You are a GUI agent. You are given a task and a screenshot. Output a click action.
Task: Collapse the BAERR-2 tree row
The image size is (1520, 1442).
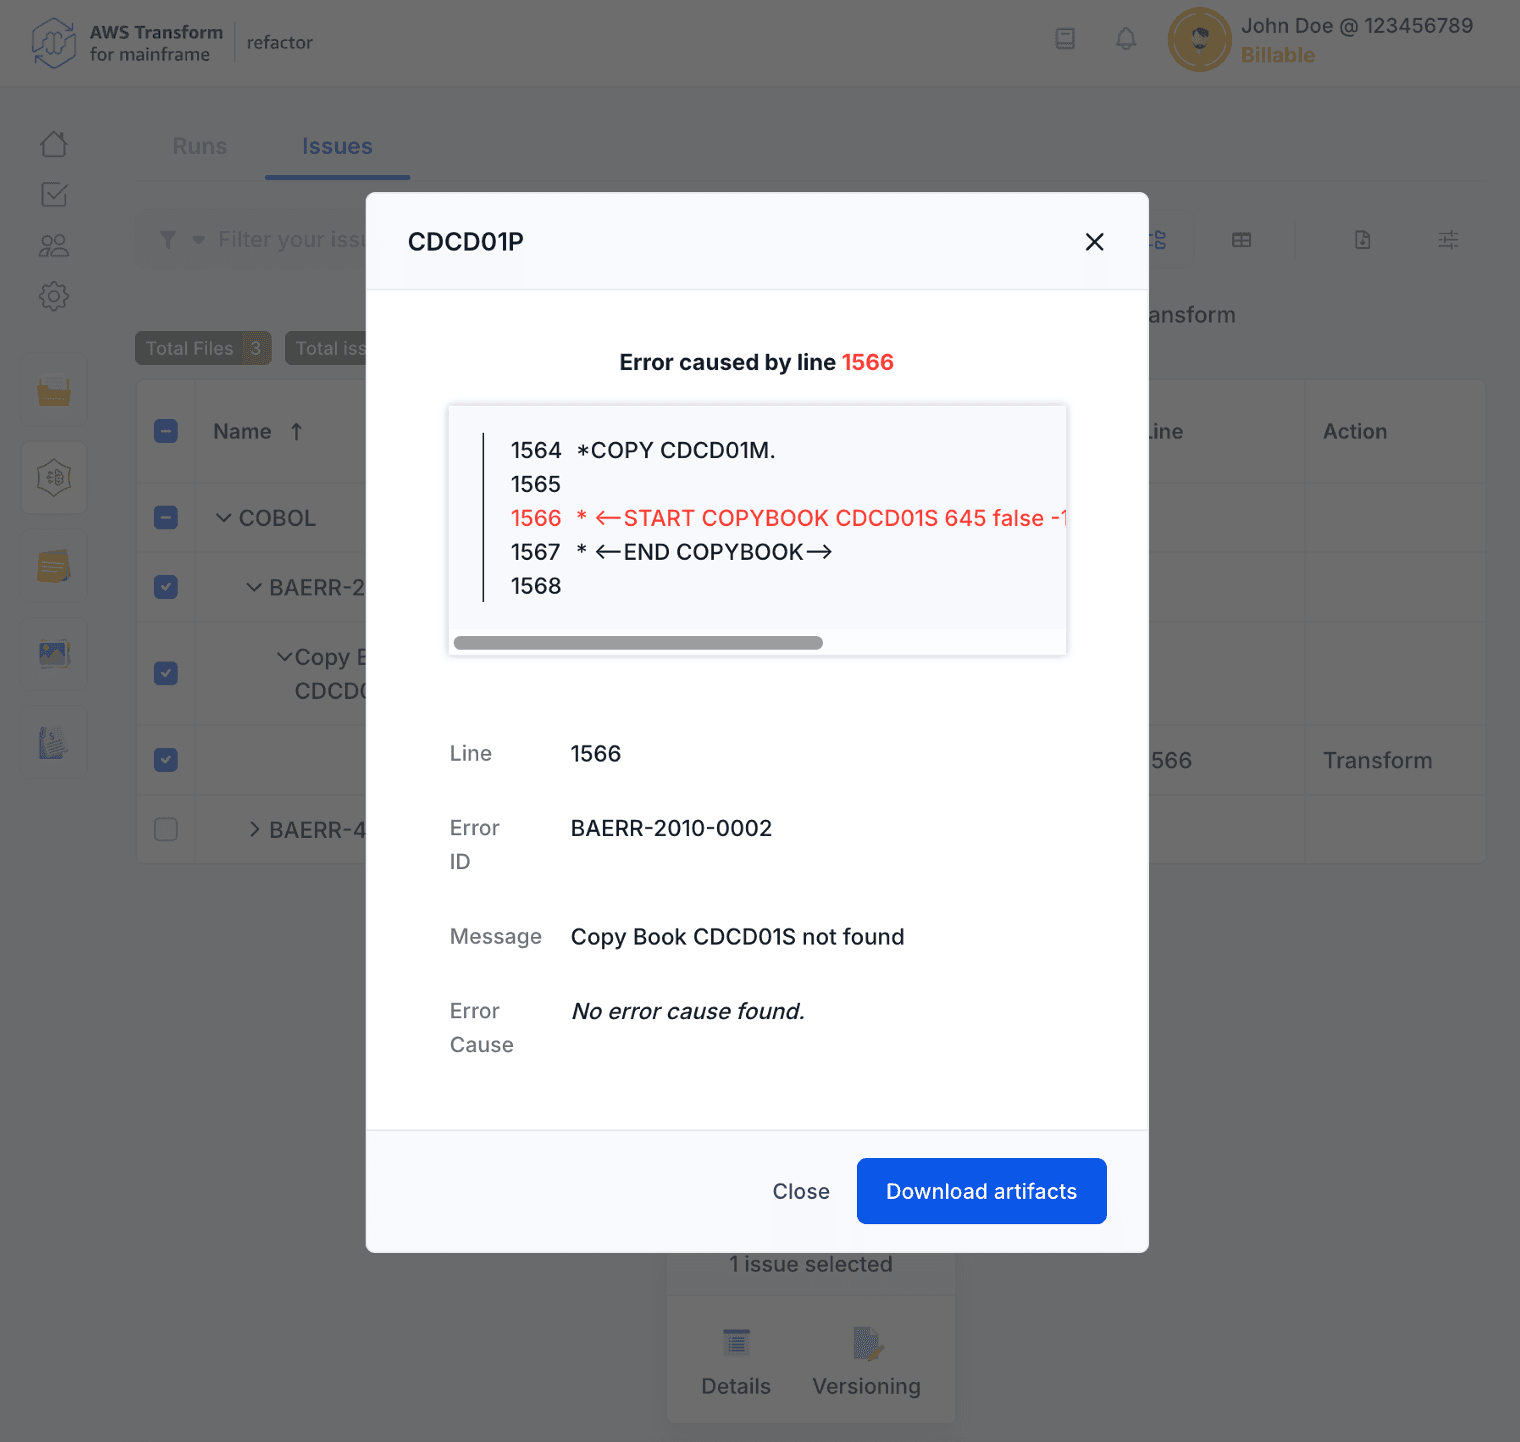tap(254, 587)
